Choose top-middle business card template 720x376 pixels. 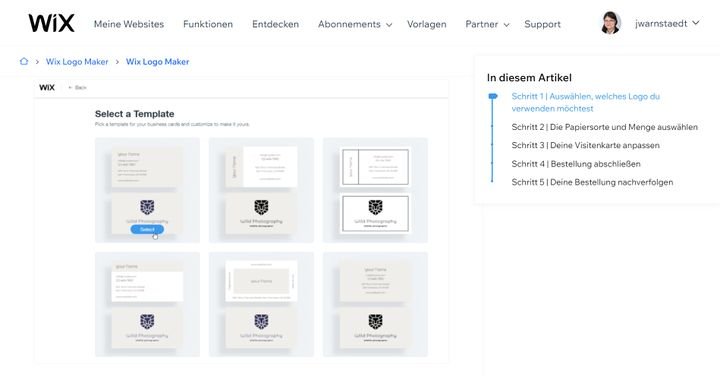[261, 190]
